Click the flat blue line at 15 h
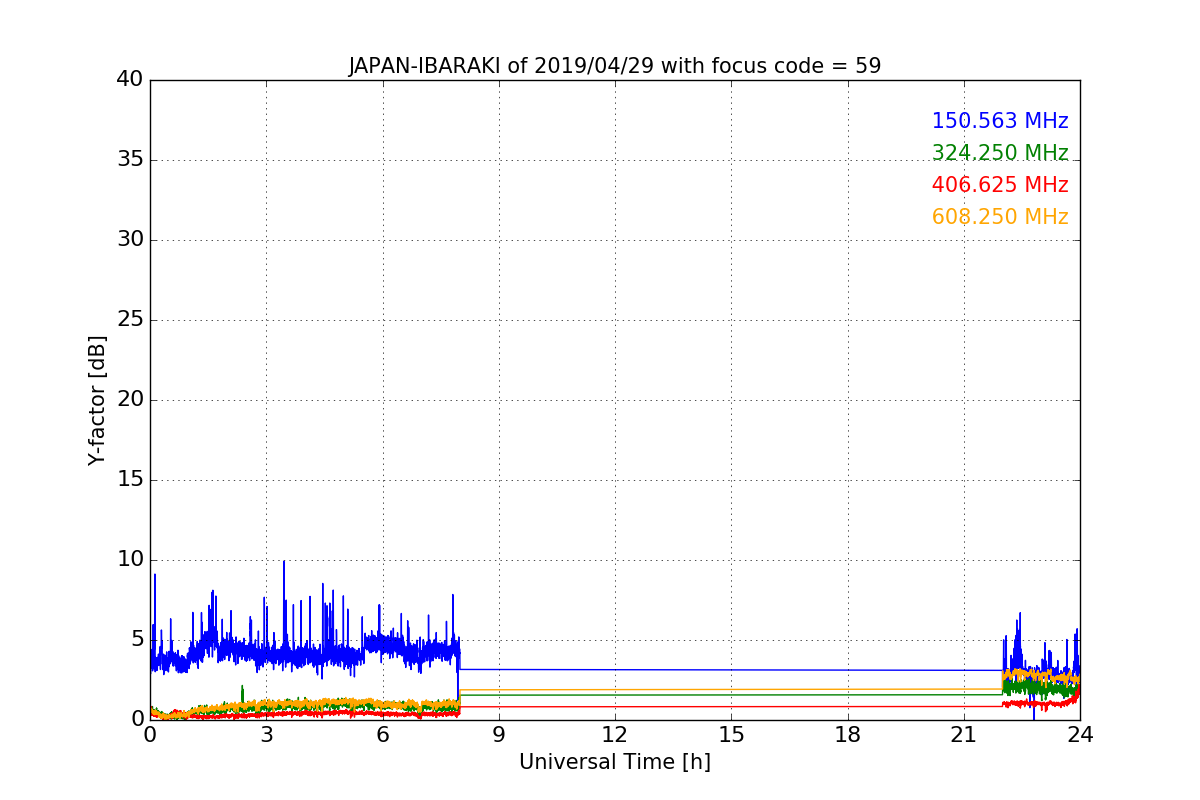 coord(731,670)
